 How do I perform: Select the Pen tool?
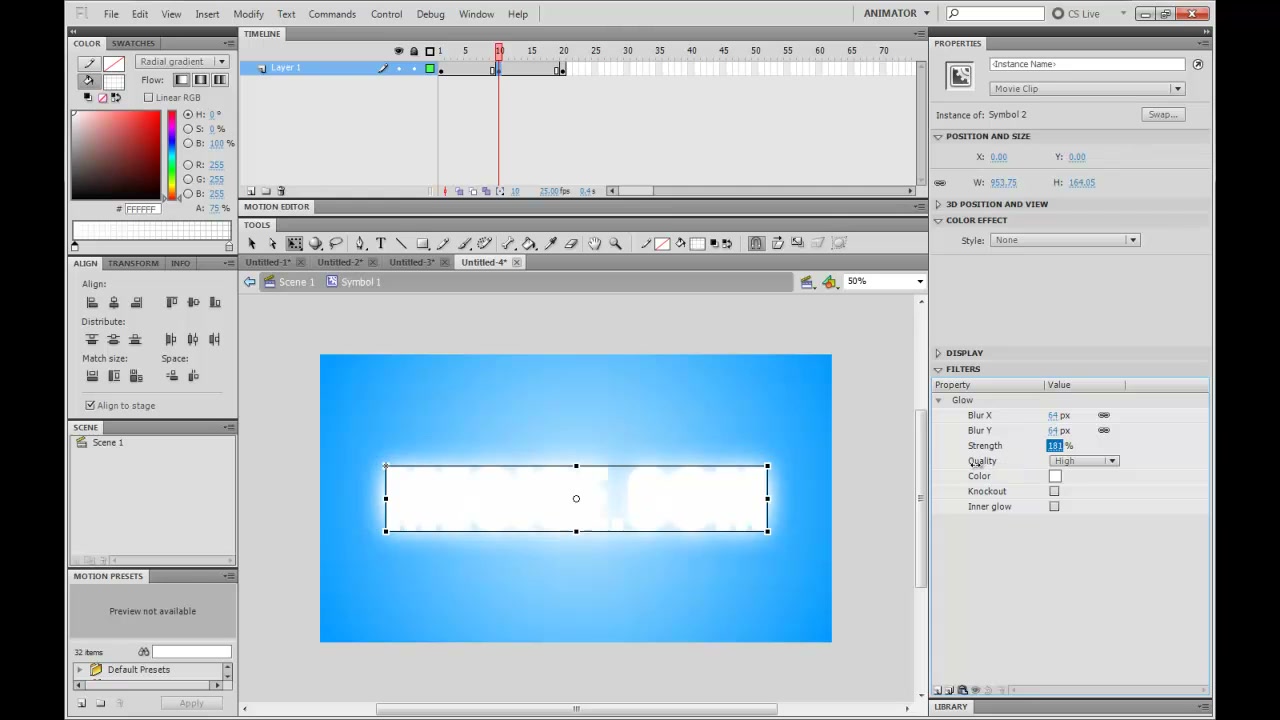tap(360, 243)
